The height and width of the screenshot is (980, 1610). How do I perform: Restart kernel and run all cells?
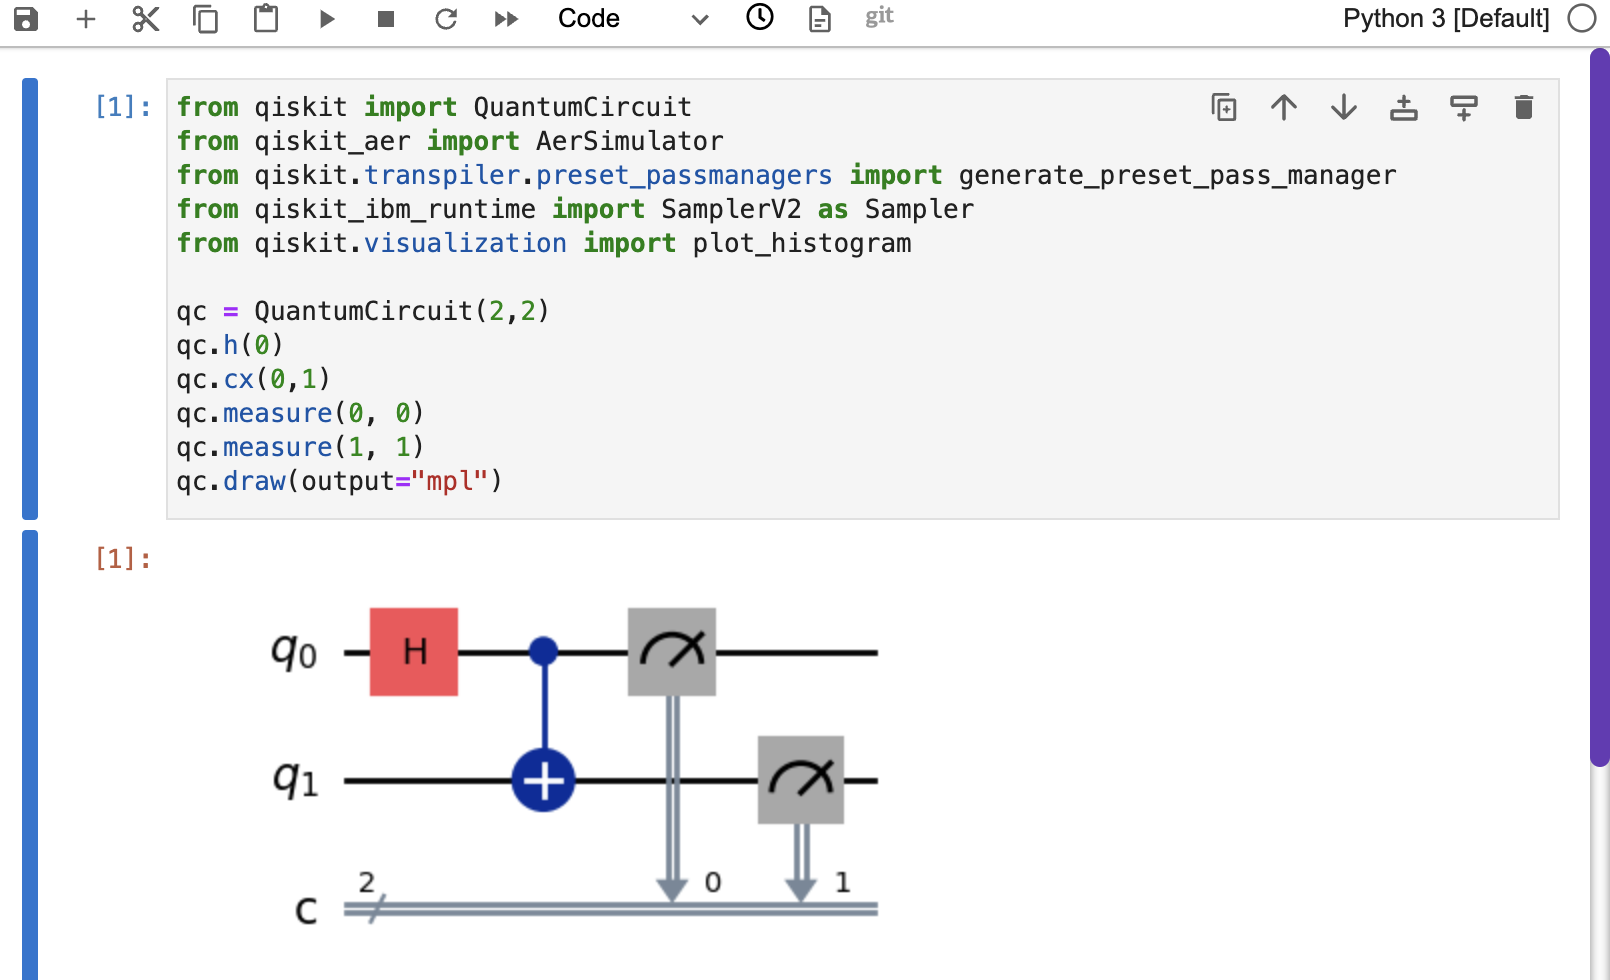click(506, 19)
